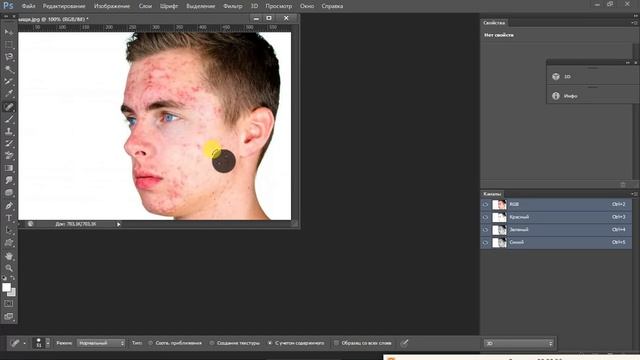Select the Pen tool
The height and width of the screenshot is (360, 640).
(9, 206)
